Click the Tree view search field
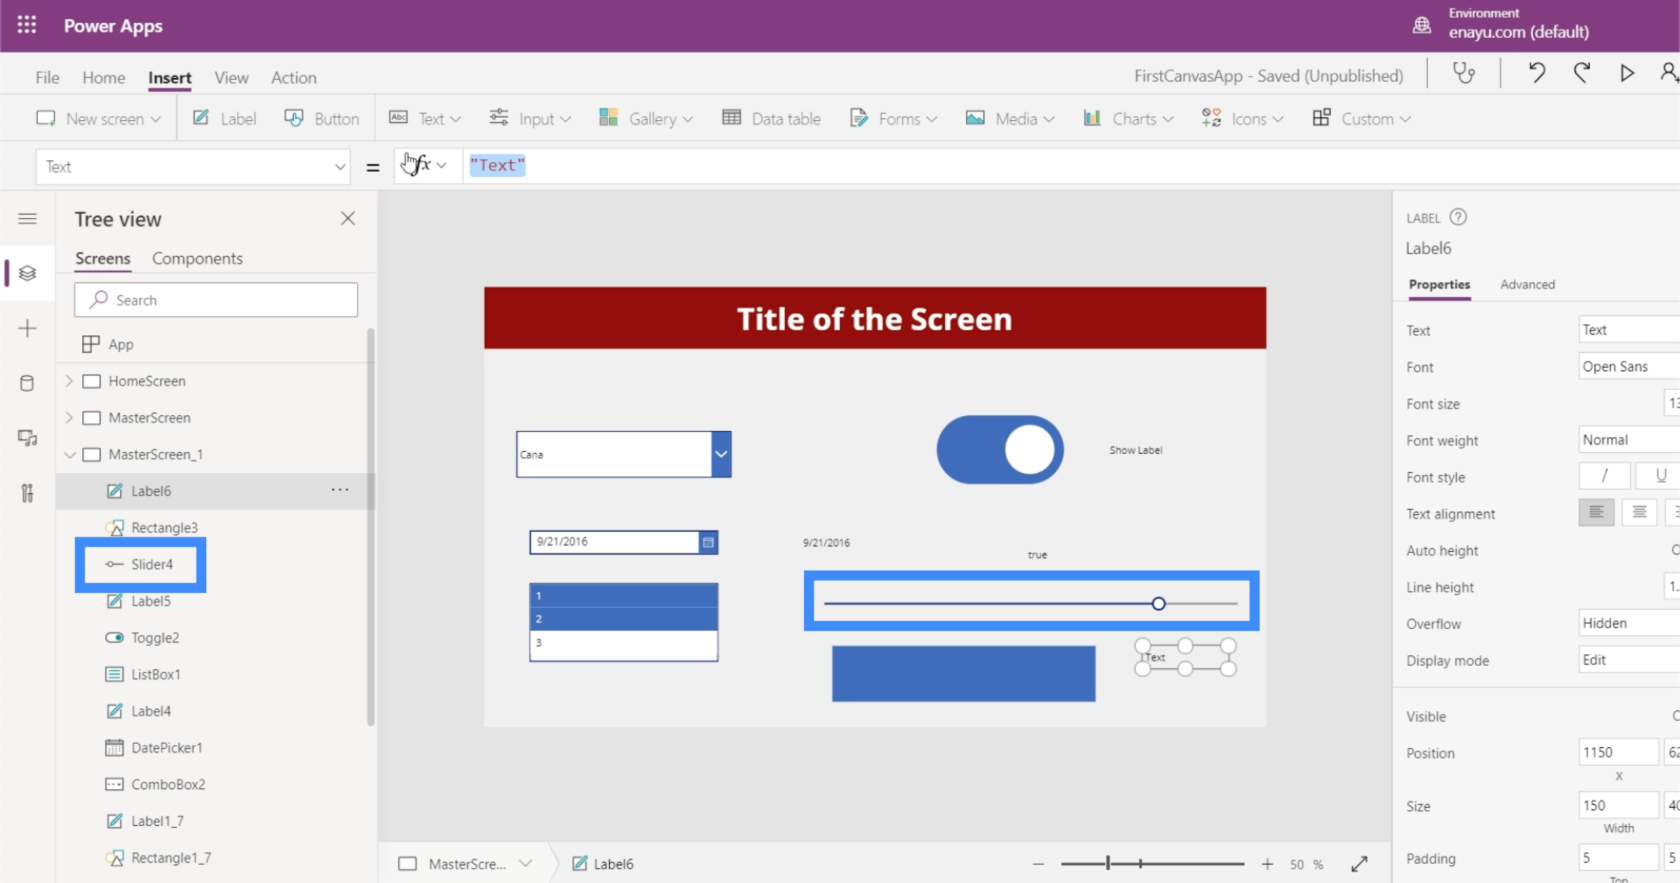This screenshot has width=1680, height=883. click(x=216, y=300)
